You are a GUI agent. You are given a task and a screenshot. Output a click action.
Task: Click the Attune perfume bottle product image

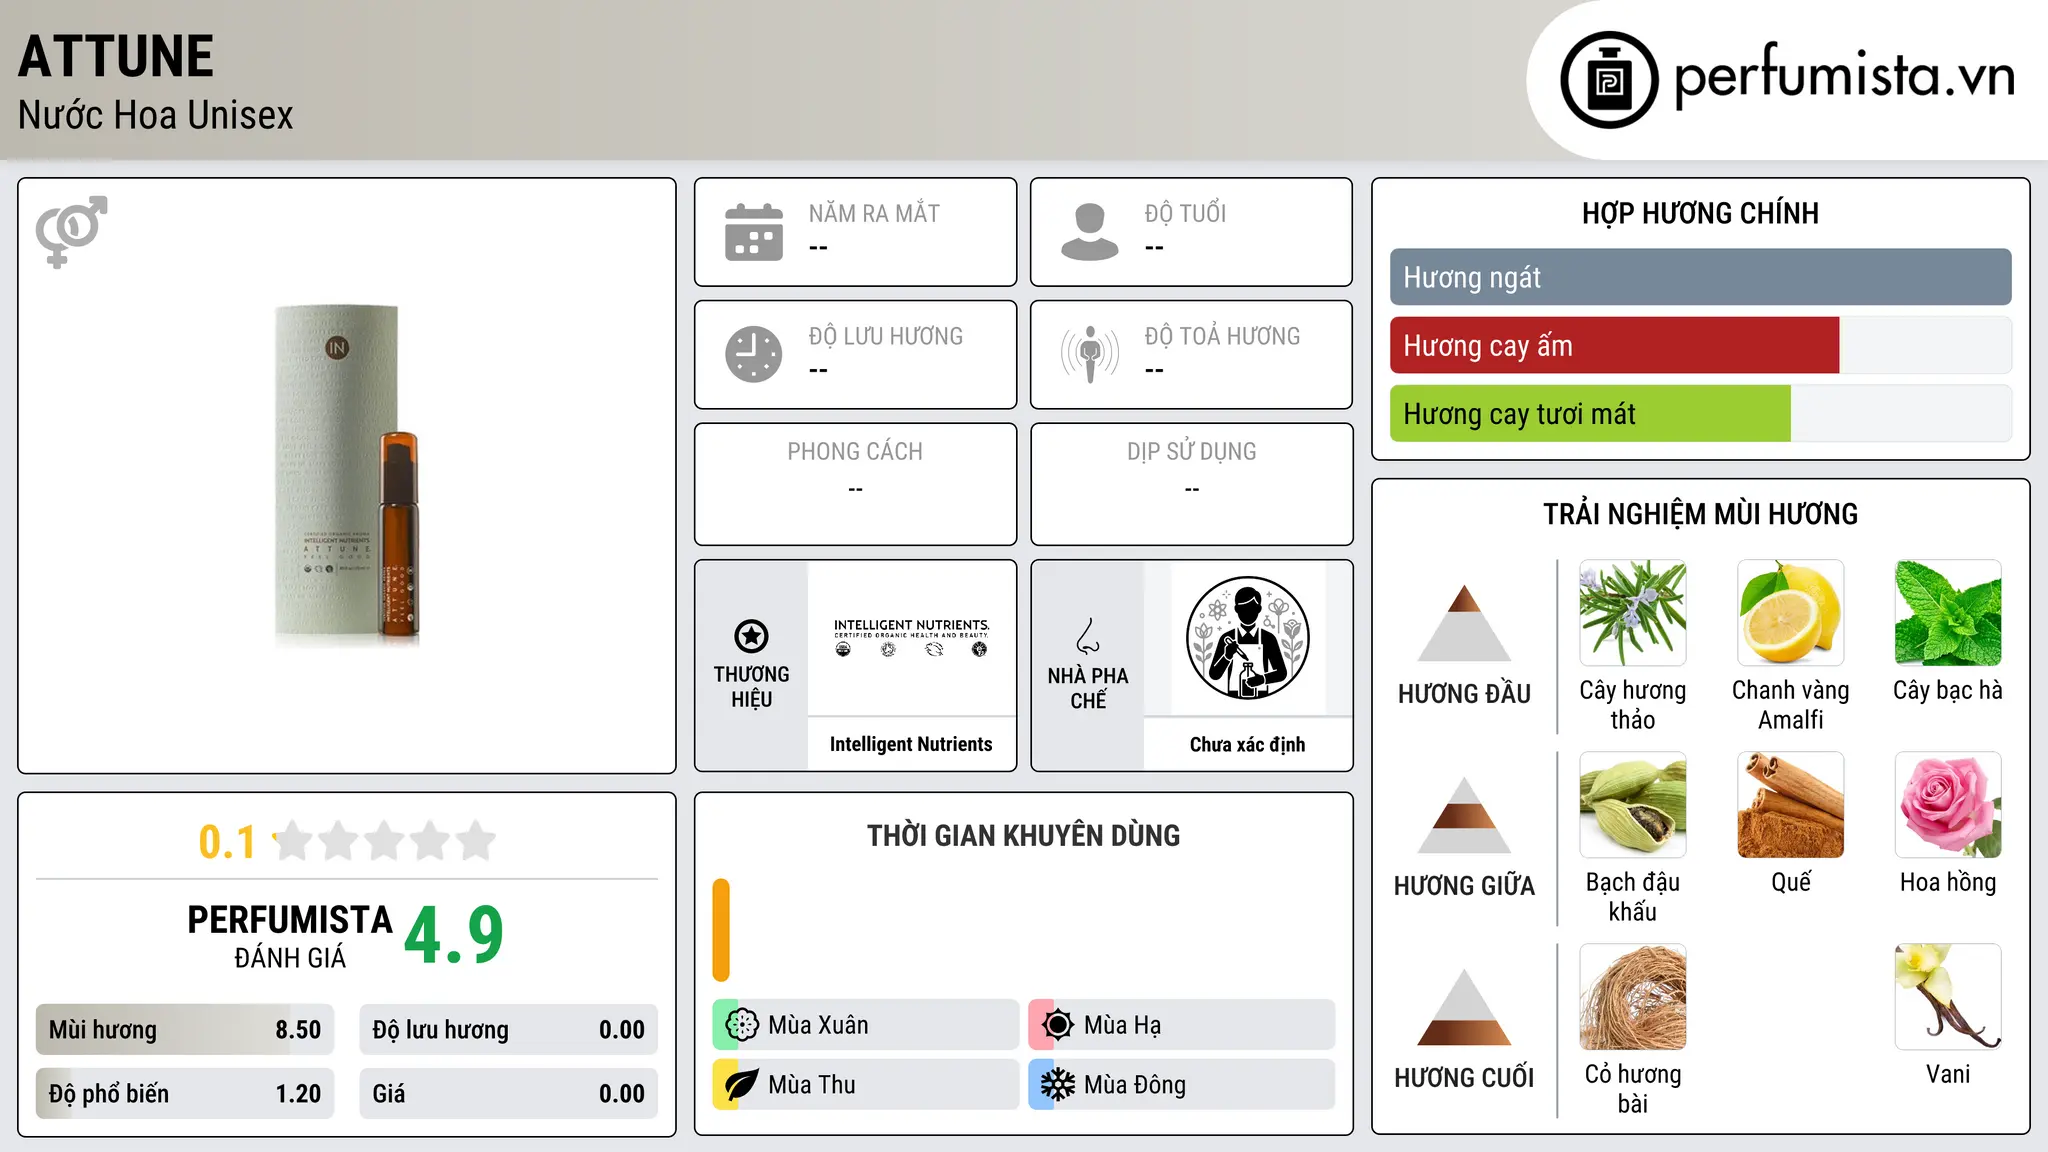(347, 476)
